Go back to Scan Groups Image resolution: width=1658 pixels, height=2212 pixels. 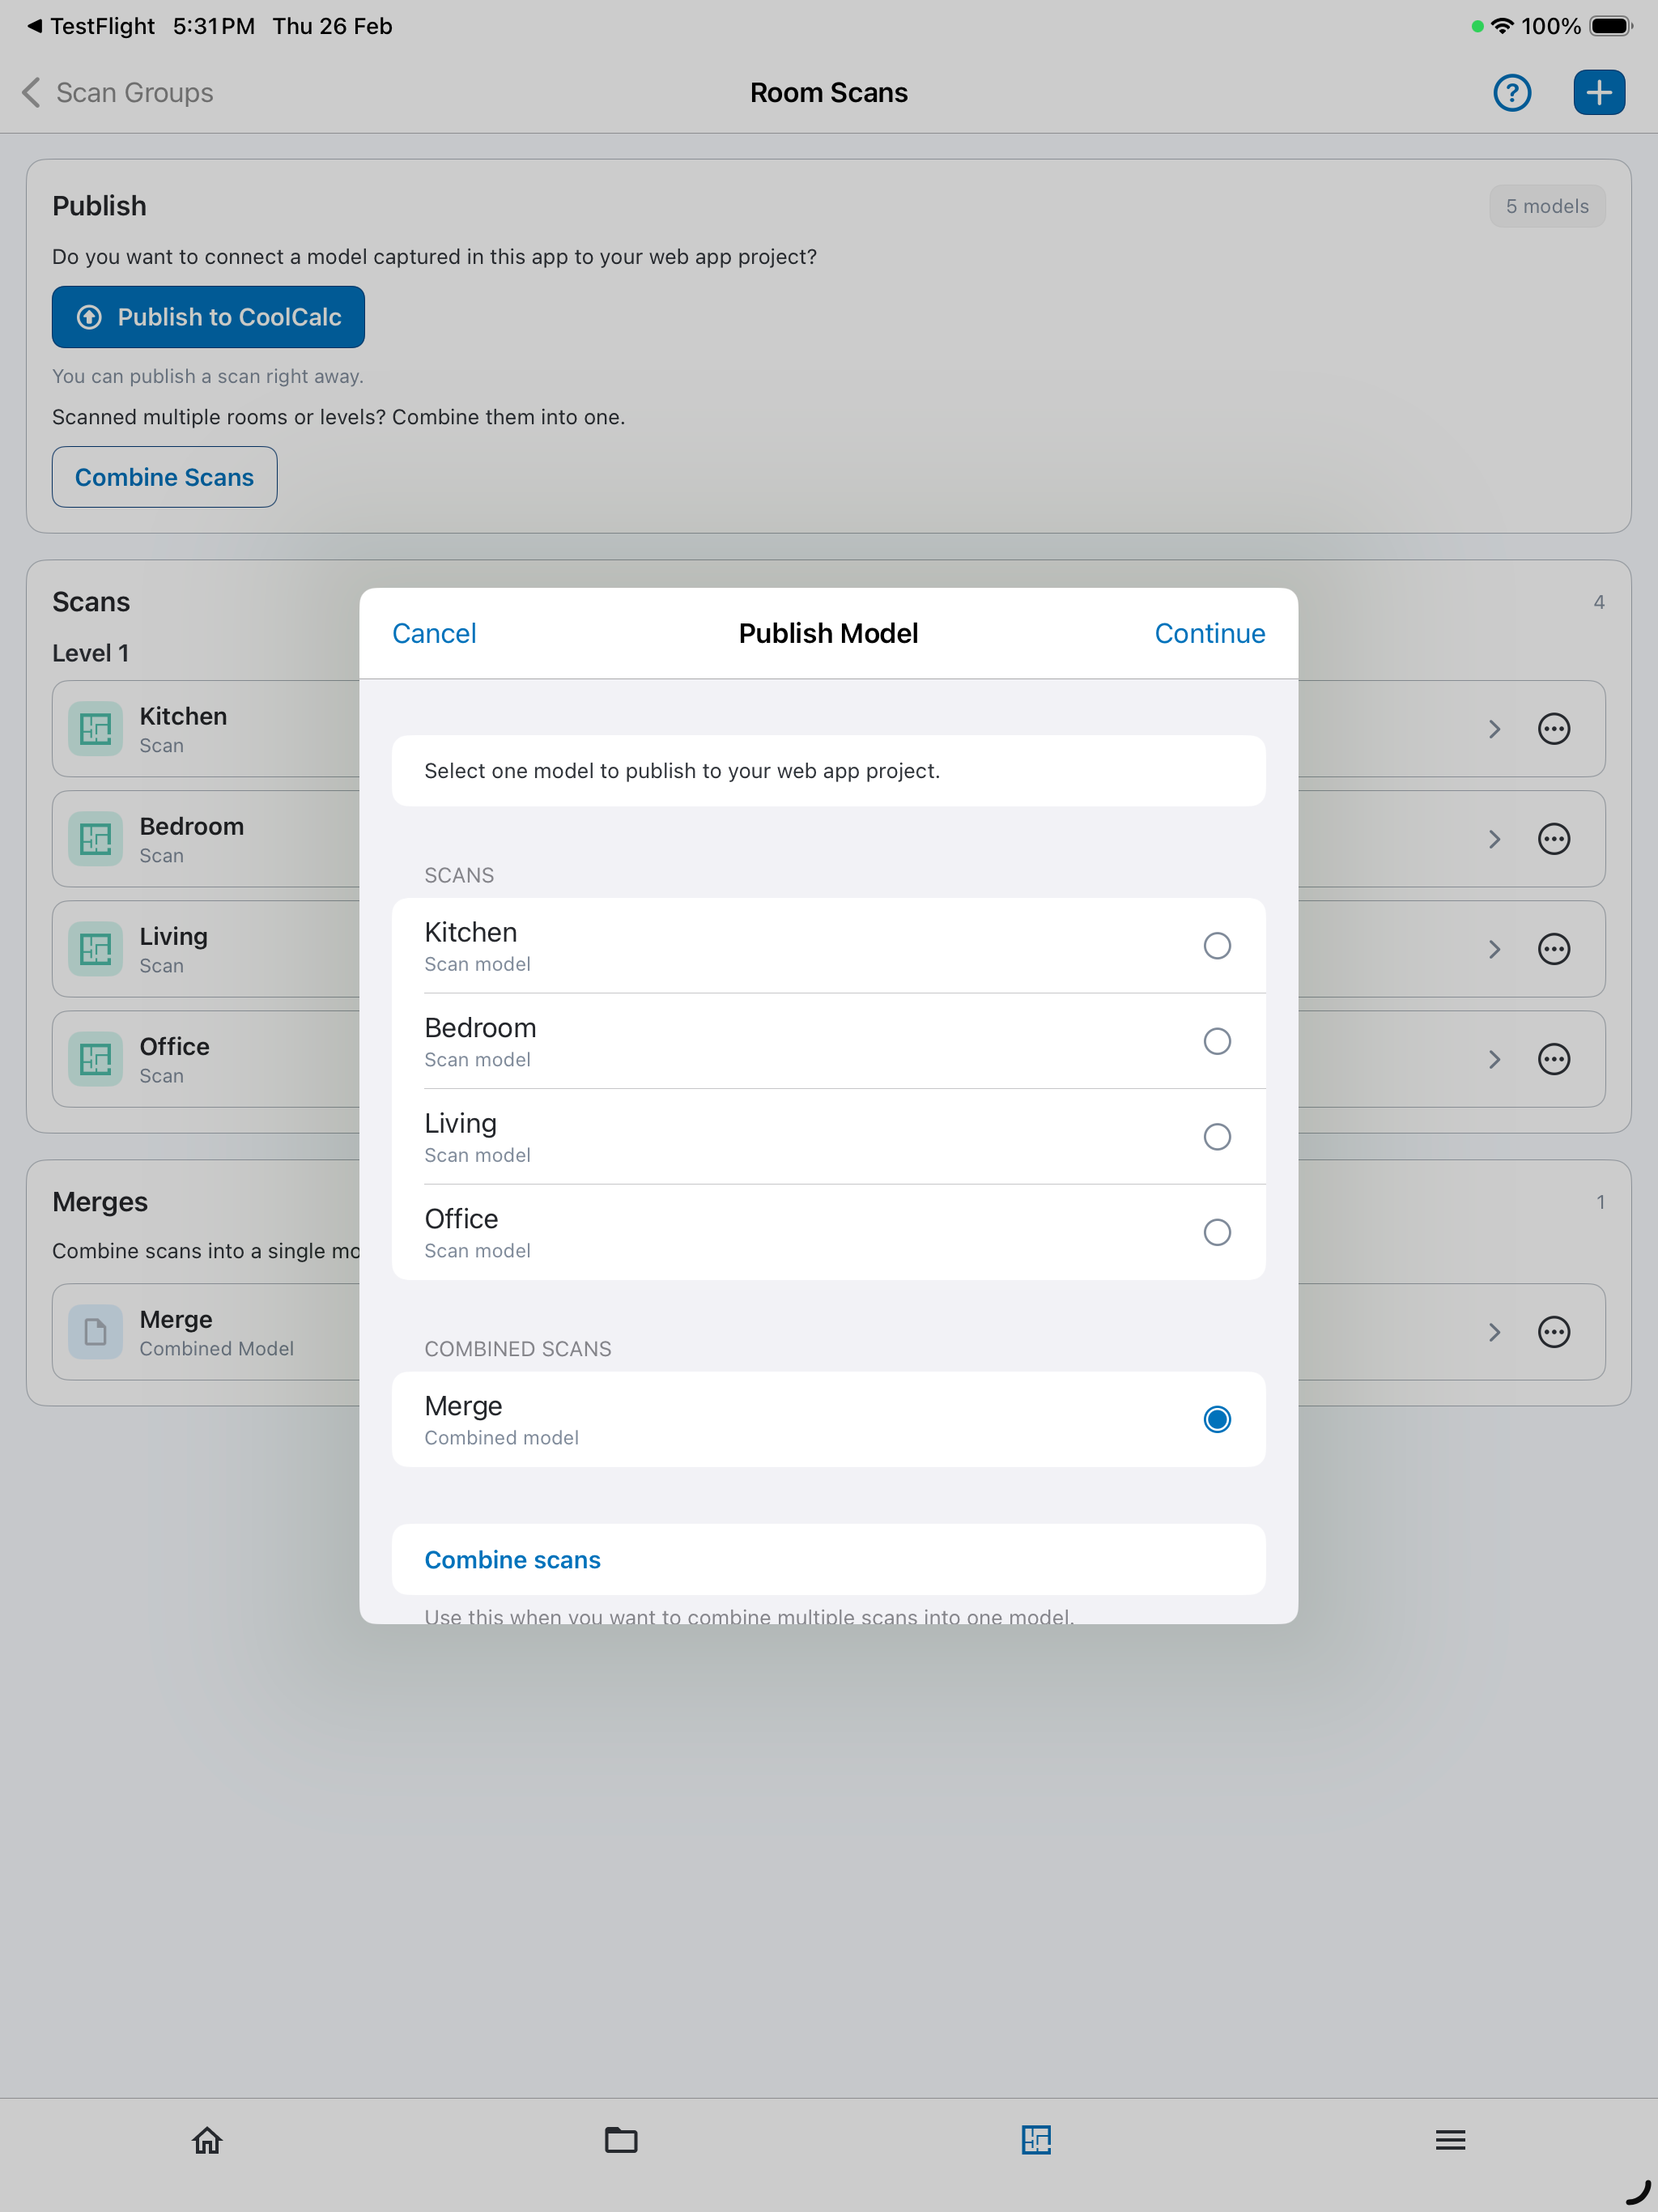coord(118,93)
